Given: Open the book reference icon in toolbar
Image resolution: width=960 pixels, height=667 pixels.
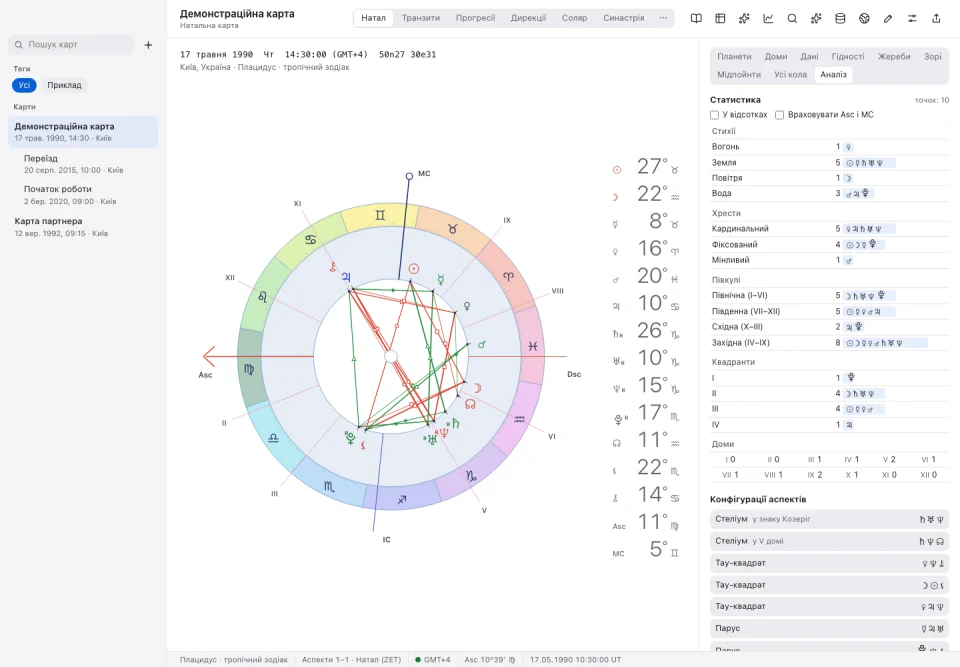Looking at the screenshot, I should point(696,18).
